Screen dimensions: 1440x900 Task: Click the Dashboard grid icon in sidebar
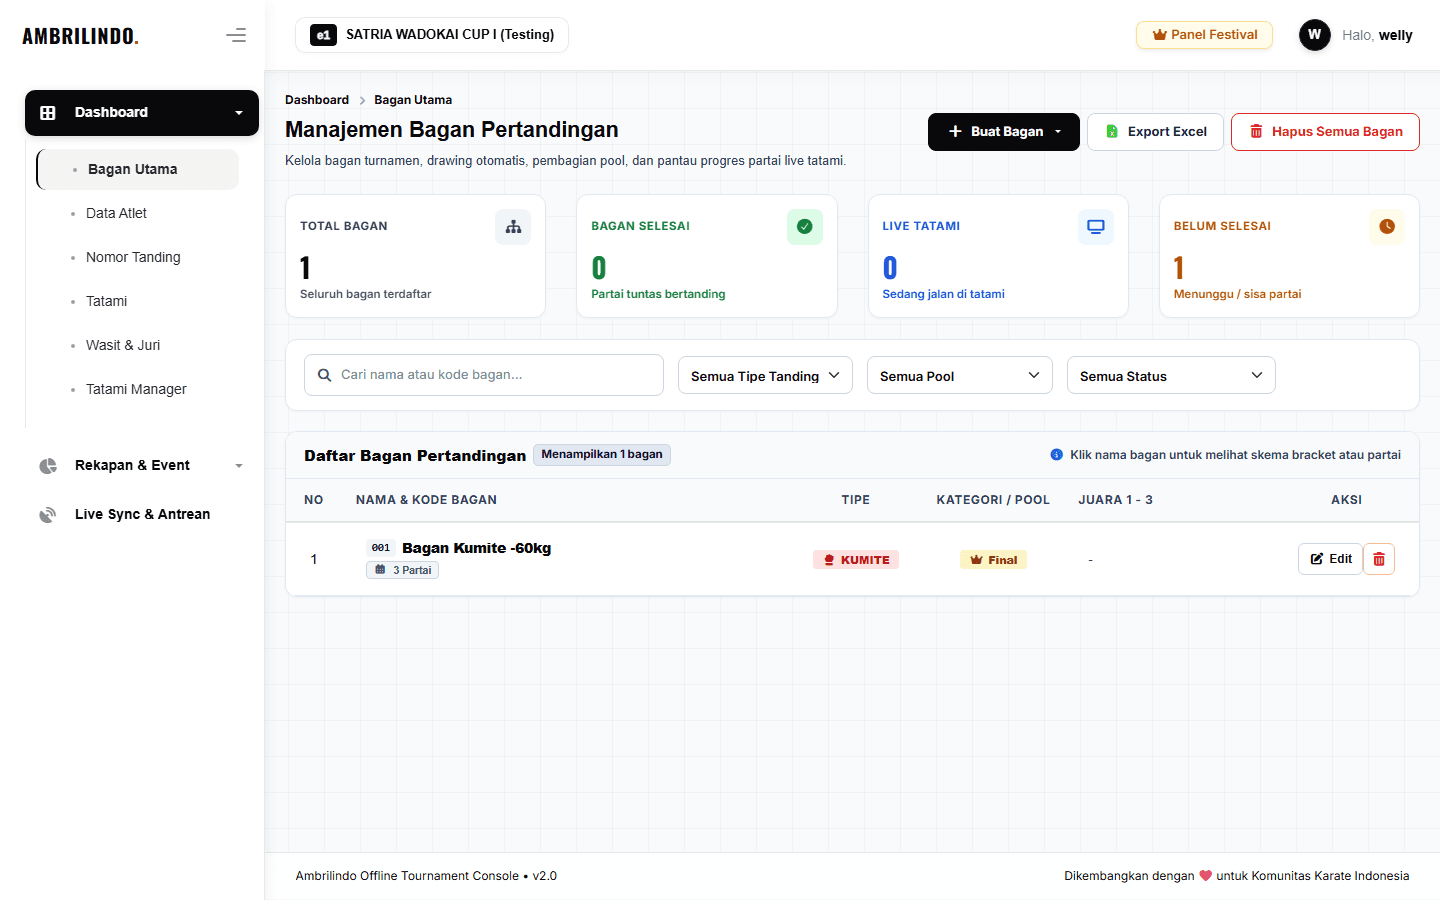click(47, 113)
